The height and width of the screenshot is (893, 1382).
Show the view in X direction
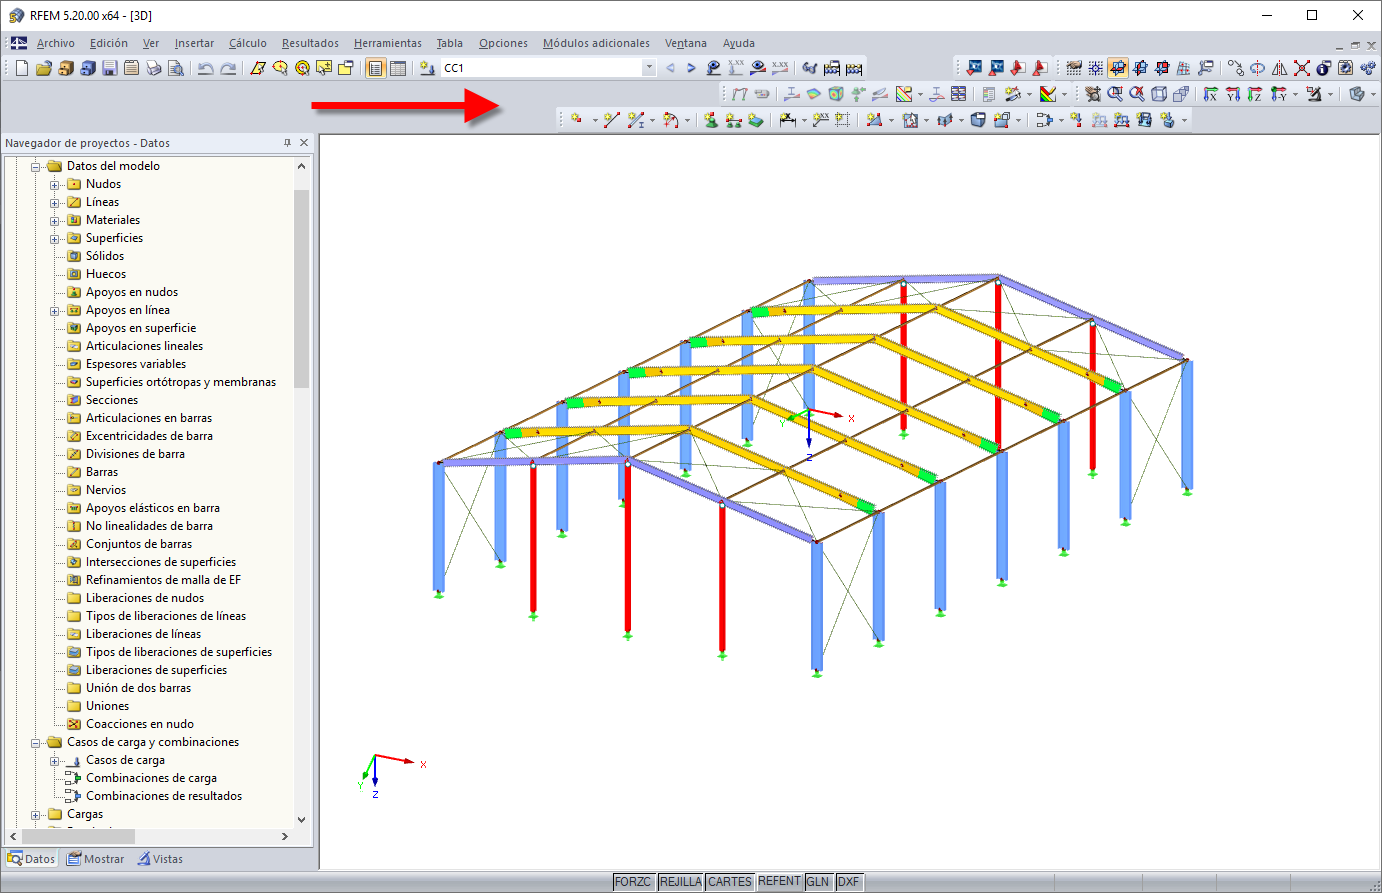(1210, 94)
